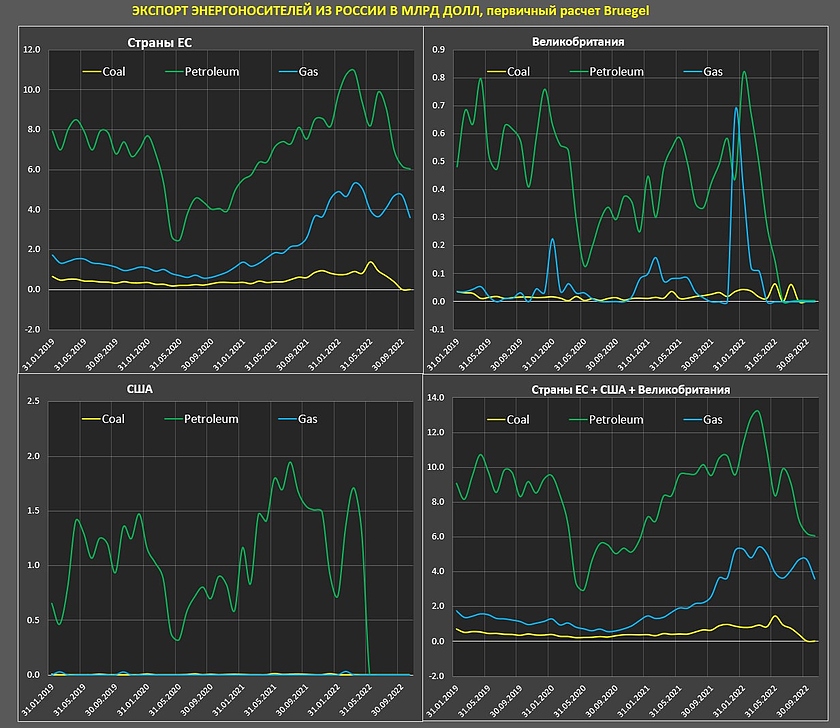This screenshot has height=728, width=840.
Task: Select the Coal legend entry in Великобритания chart
Action: coord(518,72)
